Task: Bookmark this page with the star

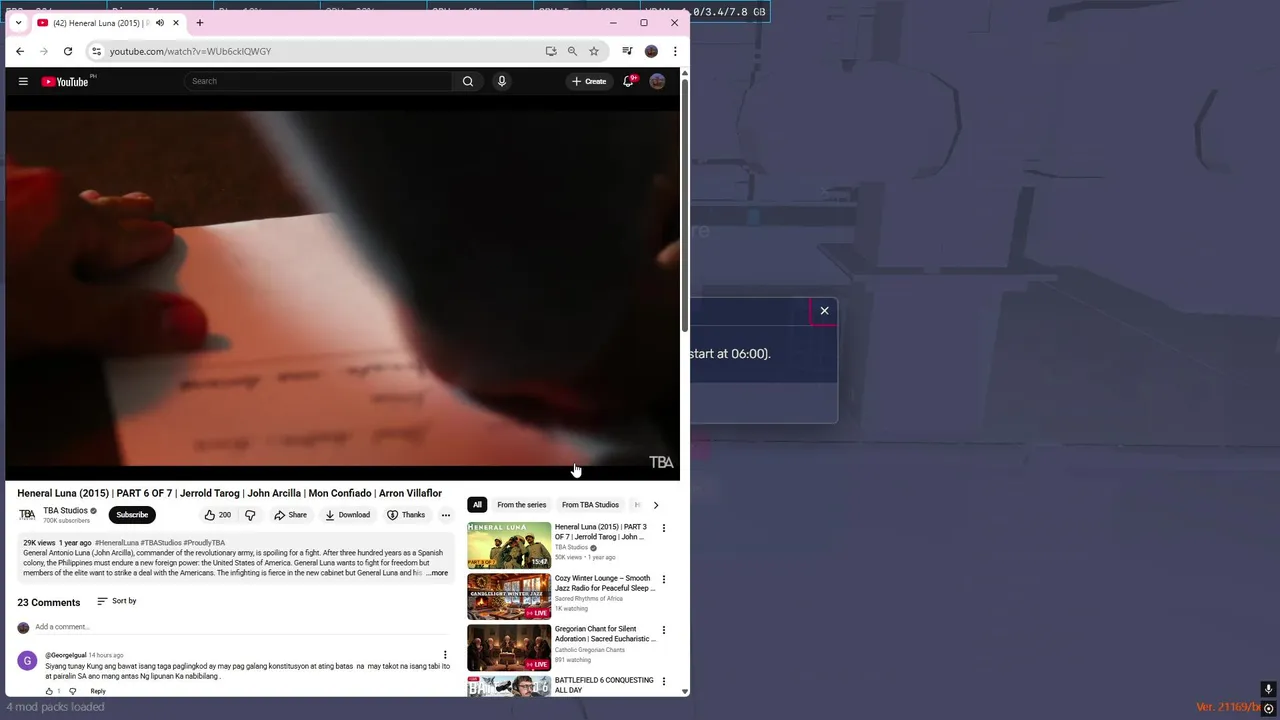Action: [x=594, y=51]
